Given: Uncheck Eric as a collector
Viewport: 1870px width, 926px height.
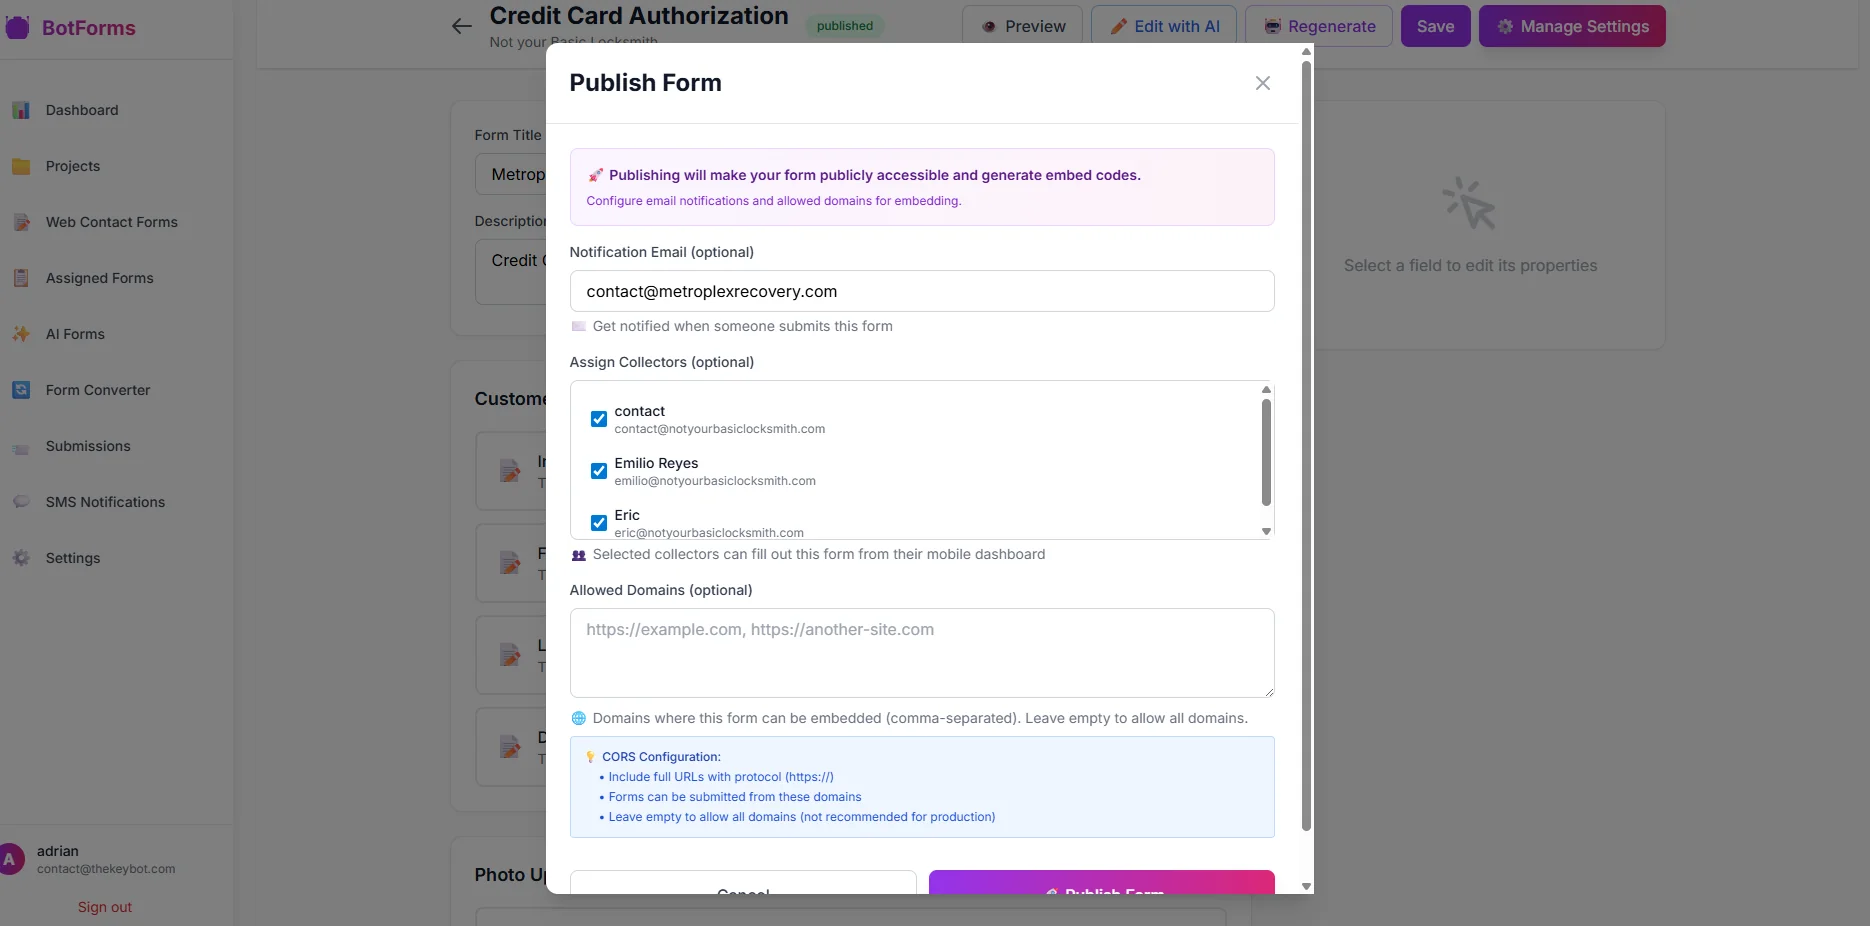Looking at the screenshot, I should [598, 523].
